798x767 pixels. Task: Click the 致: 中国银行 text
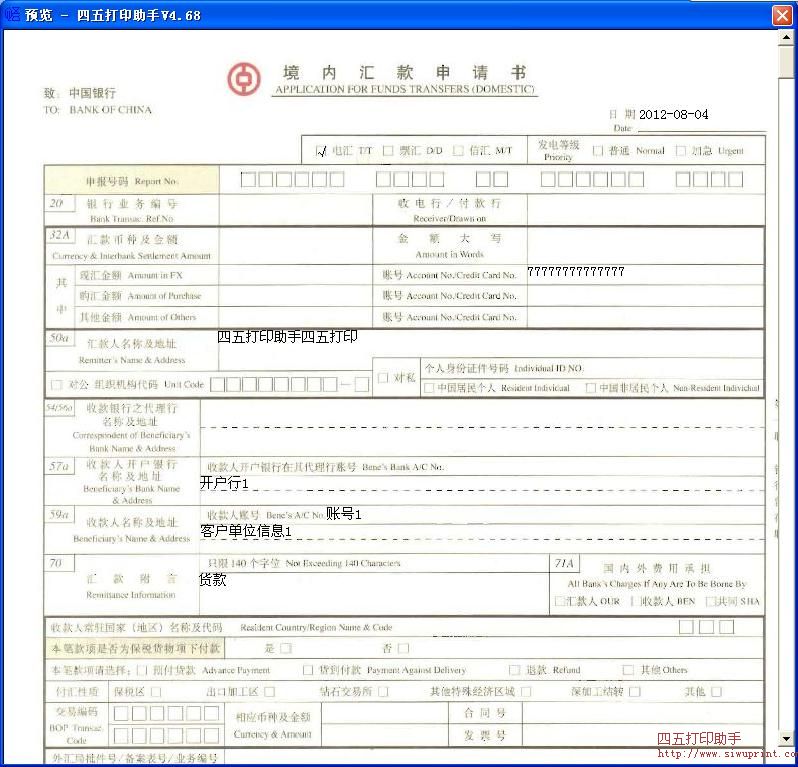tap(79, 93)
